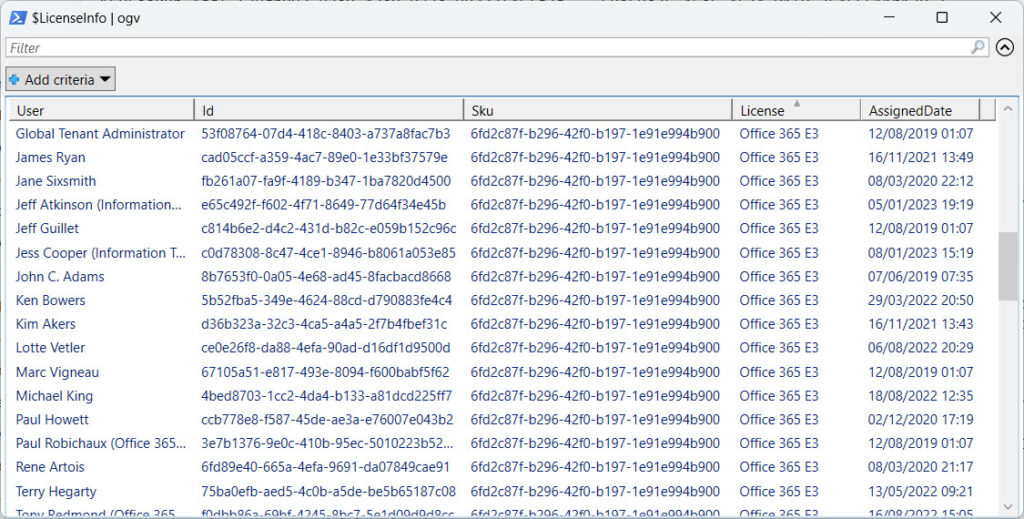
Task: Select the Michael King row
Action: coord(501,396)
